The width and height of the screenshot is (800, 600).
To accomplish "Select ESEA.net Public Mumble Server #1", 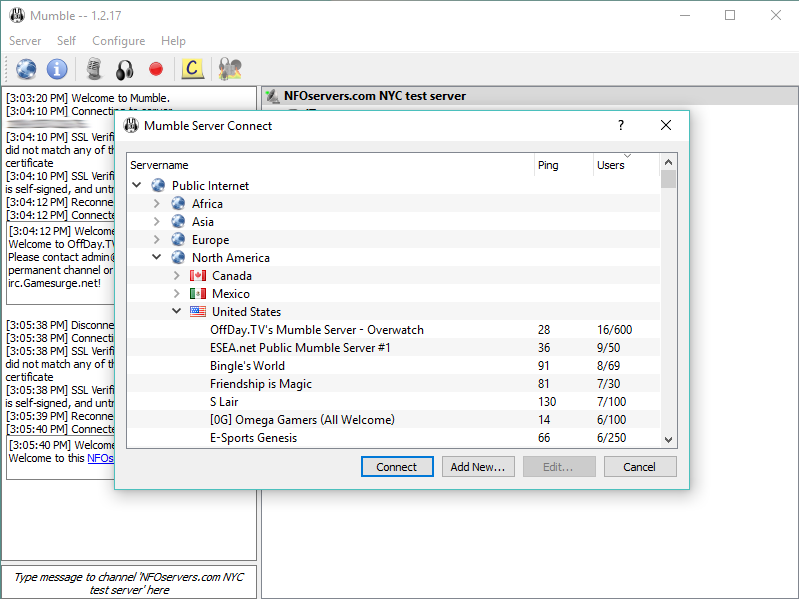I will click(x=300, y=347).
